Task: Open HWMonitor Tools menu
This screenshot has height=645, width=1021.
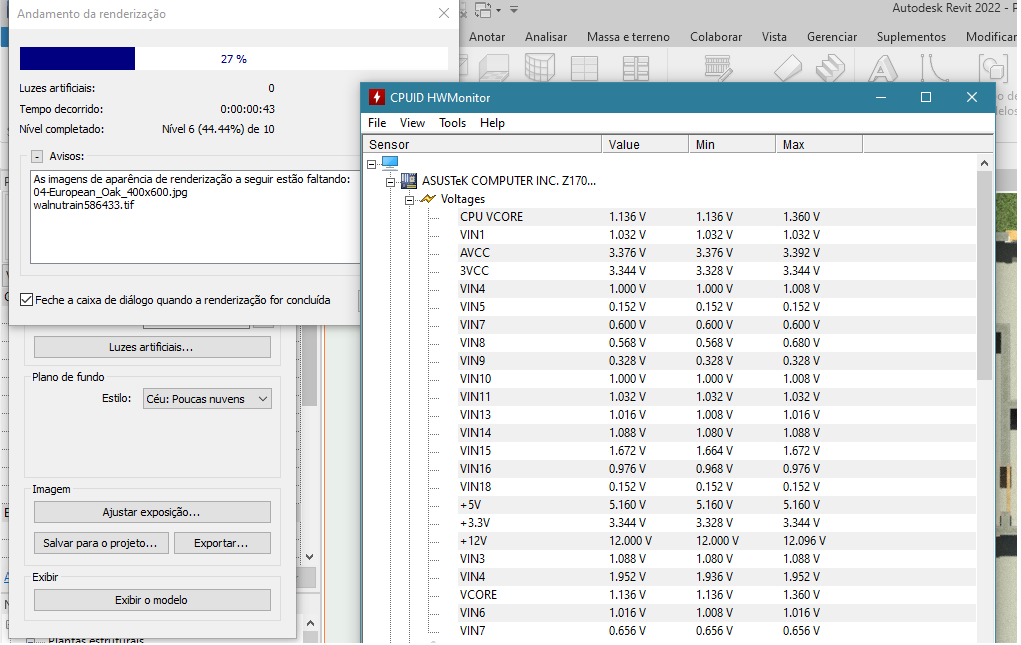Action: pos(452,122)
